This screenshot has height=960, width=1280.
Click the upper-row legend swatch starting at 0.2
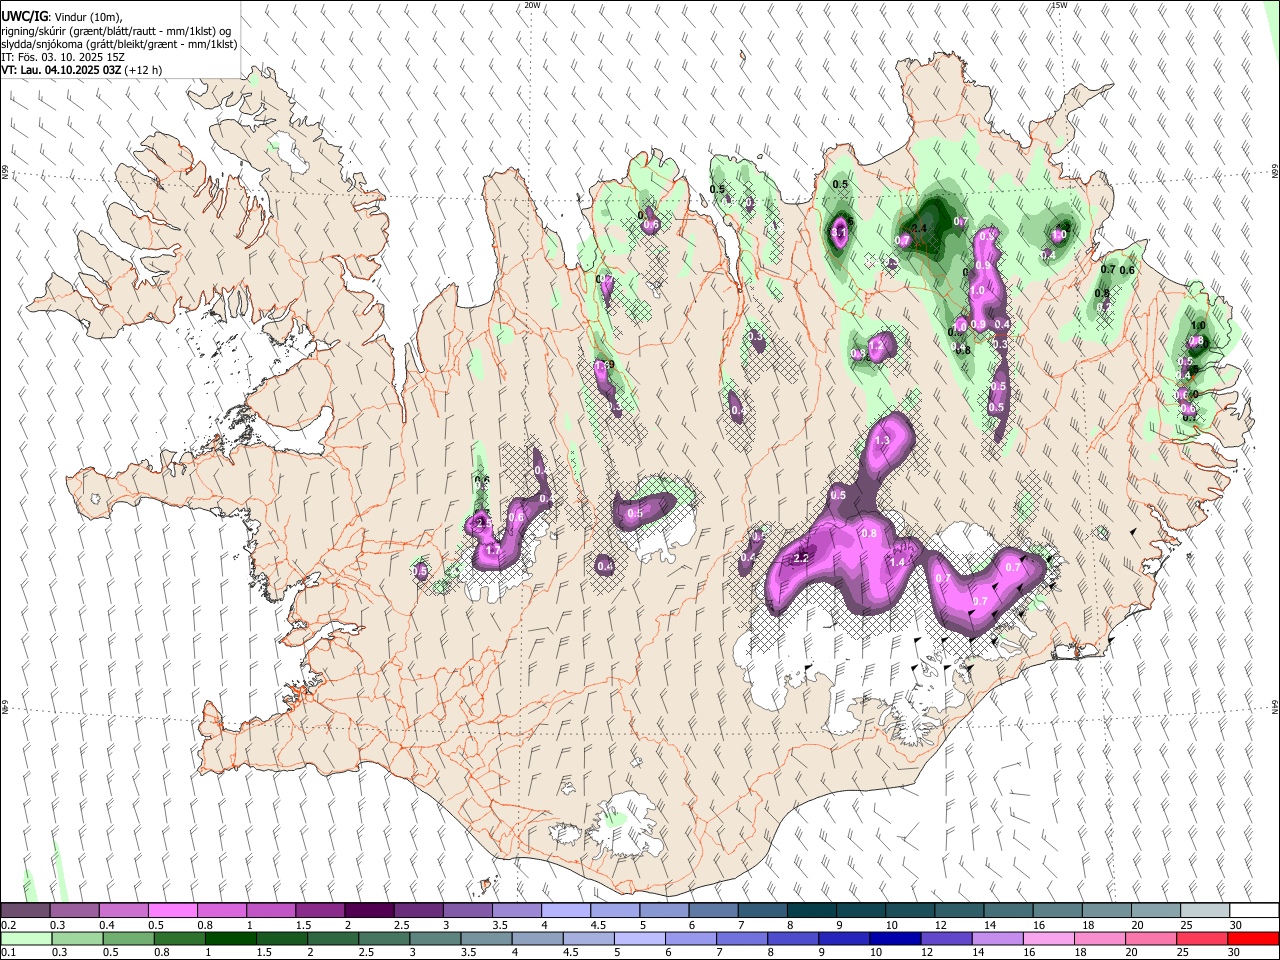tap(26, 910)
